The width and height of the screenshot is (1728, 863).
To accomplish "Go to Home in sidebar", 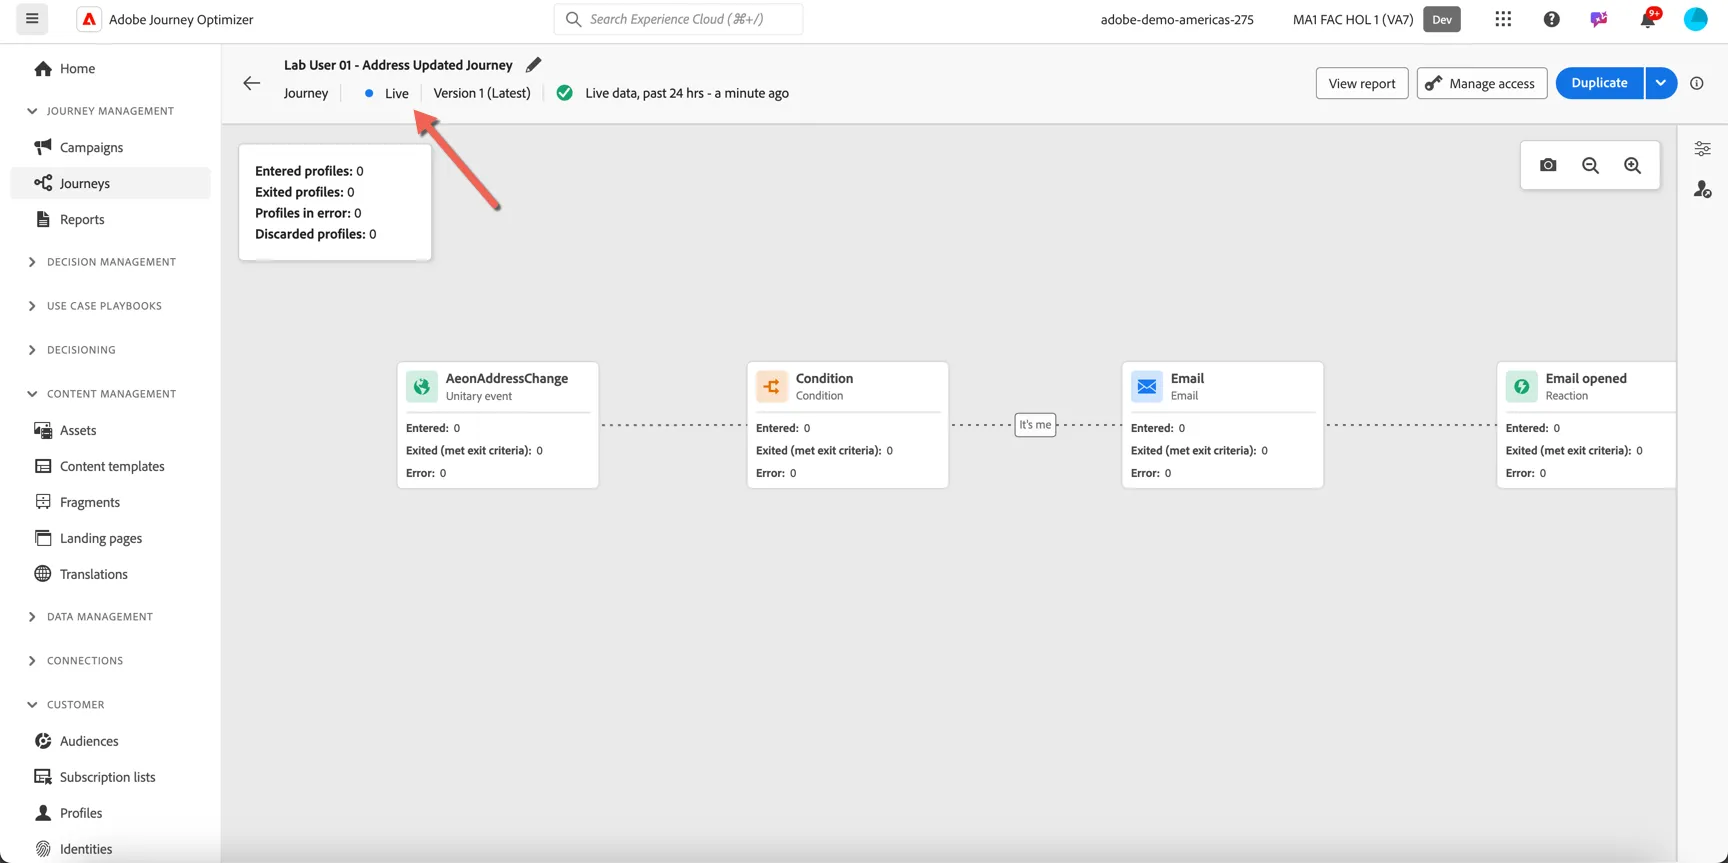I will pyautogui.click(x=110, y=69).
